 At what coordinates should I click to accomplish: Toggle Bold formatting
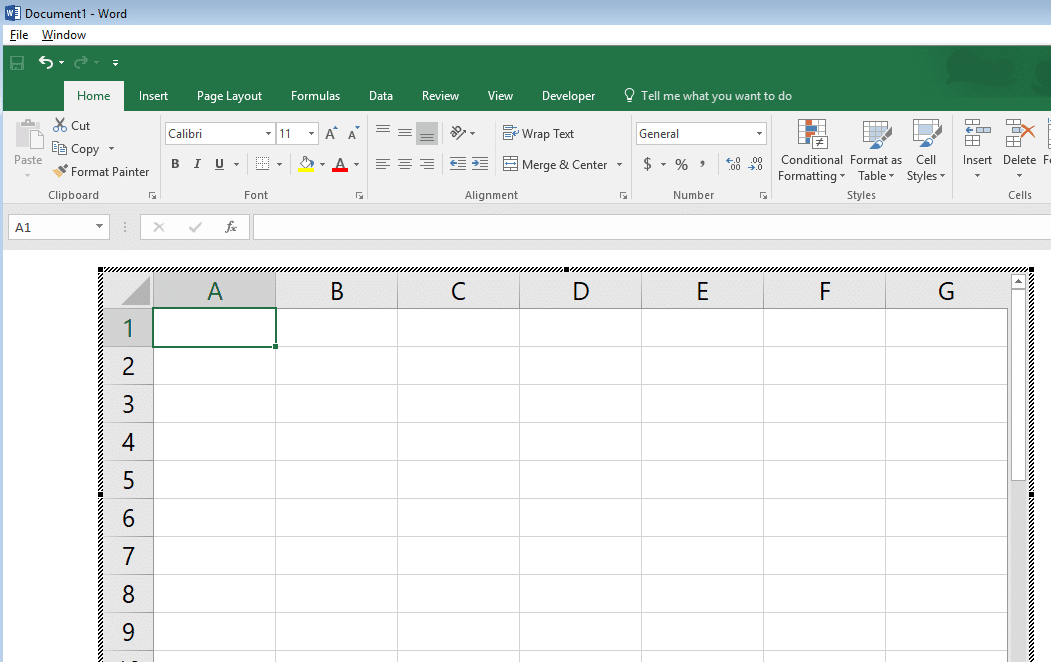175,164
